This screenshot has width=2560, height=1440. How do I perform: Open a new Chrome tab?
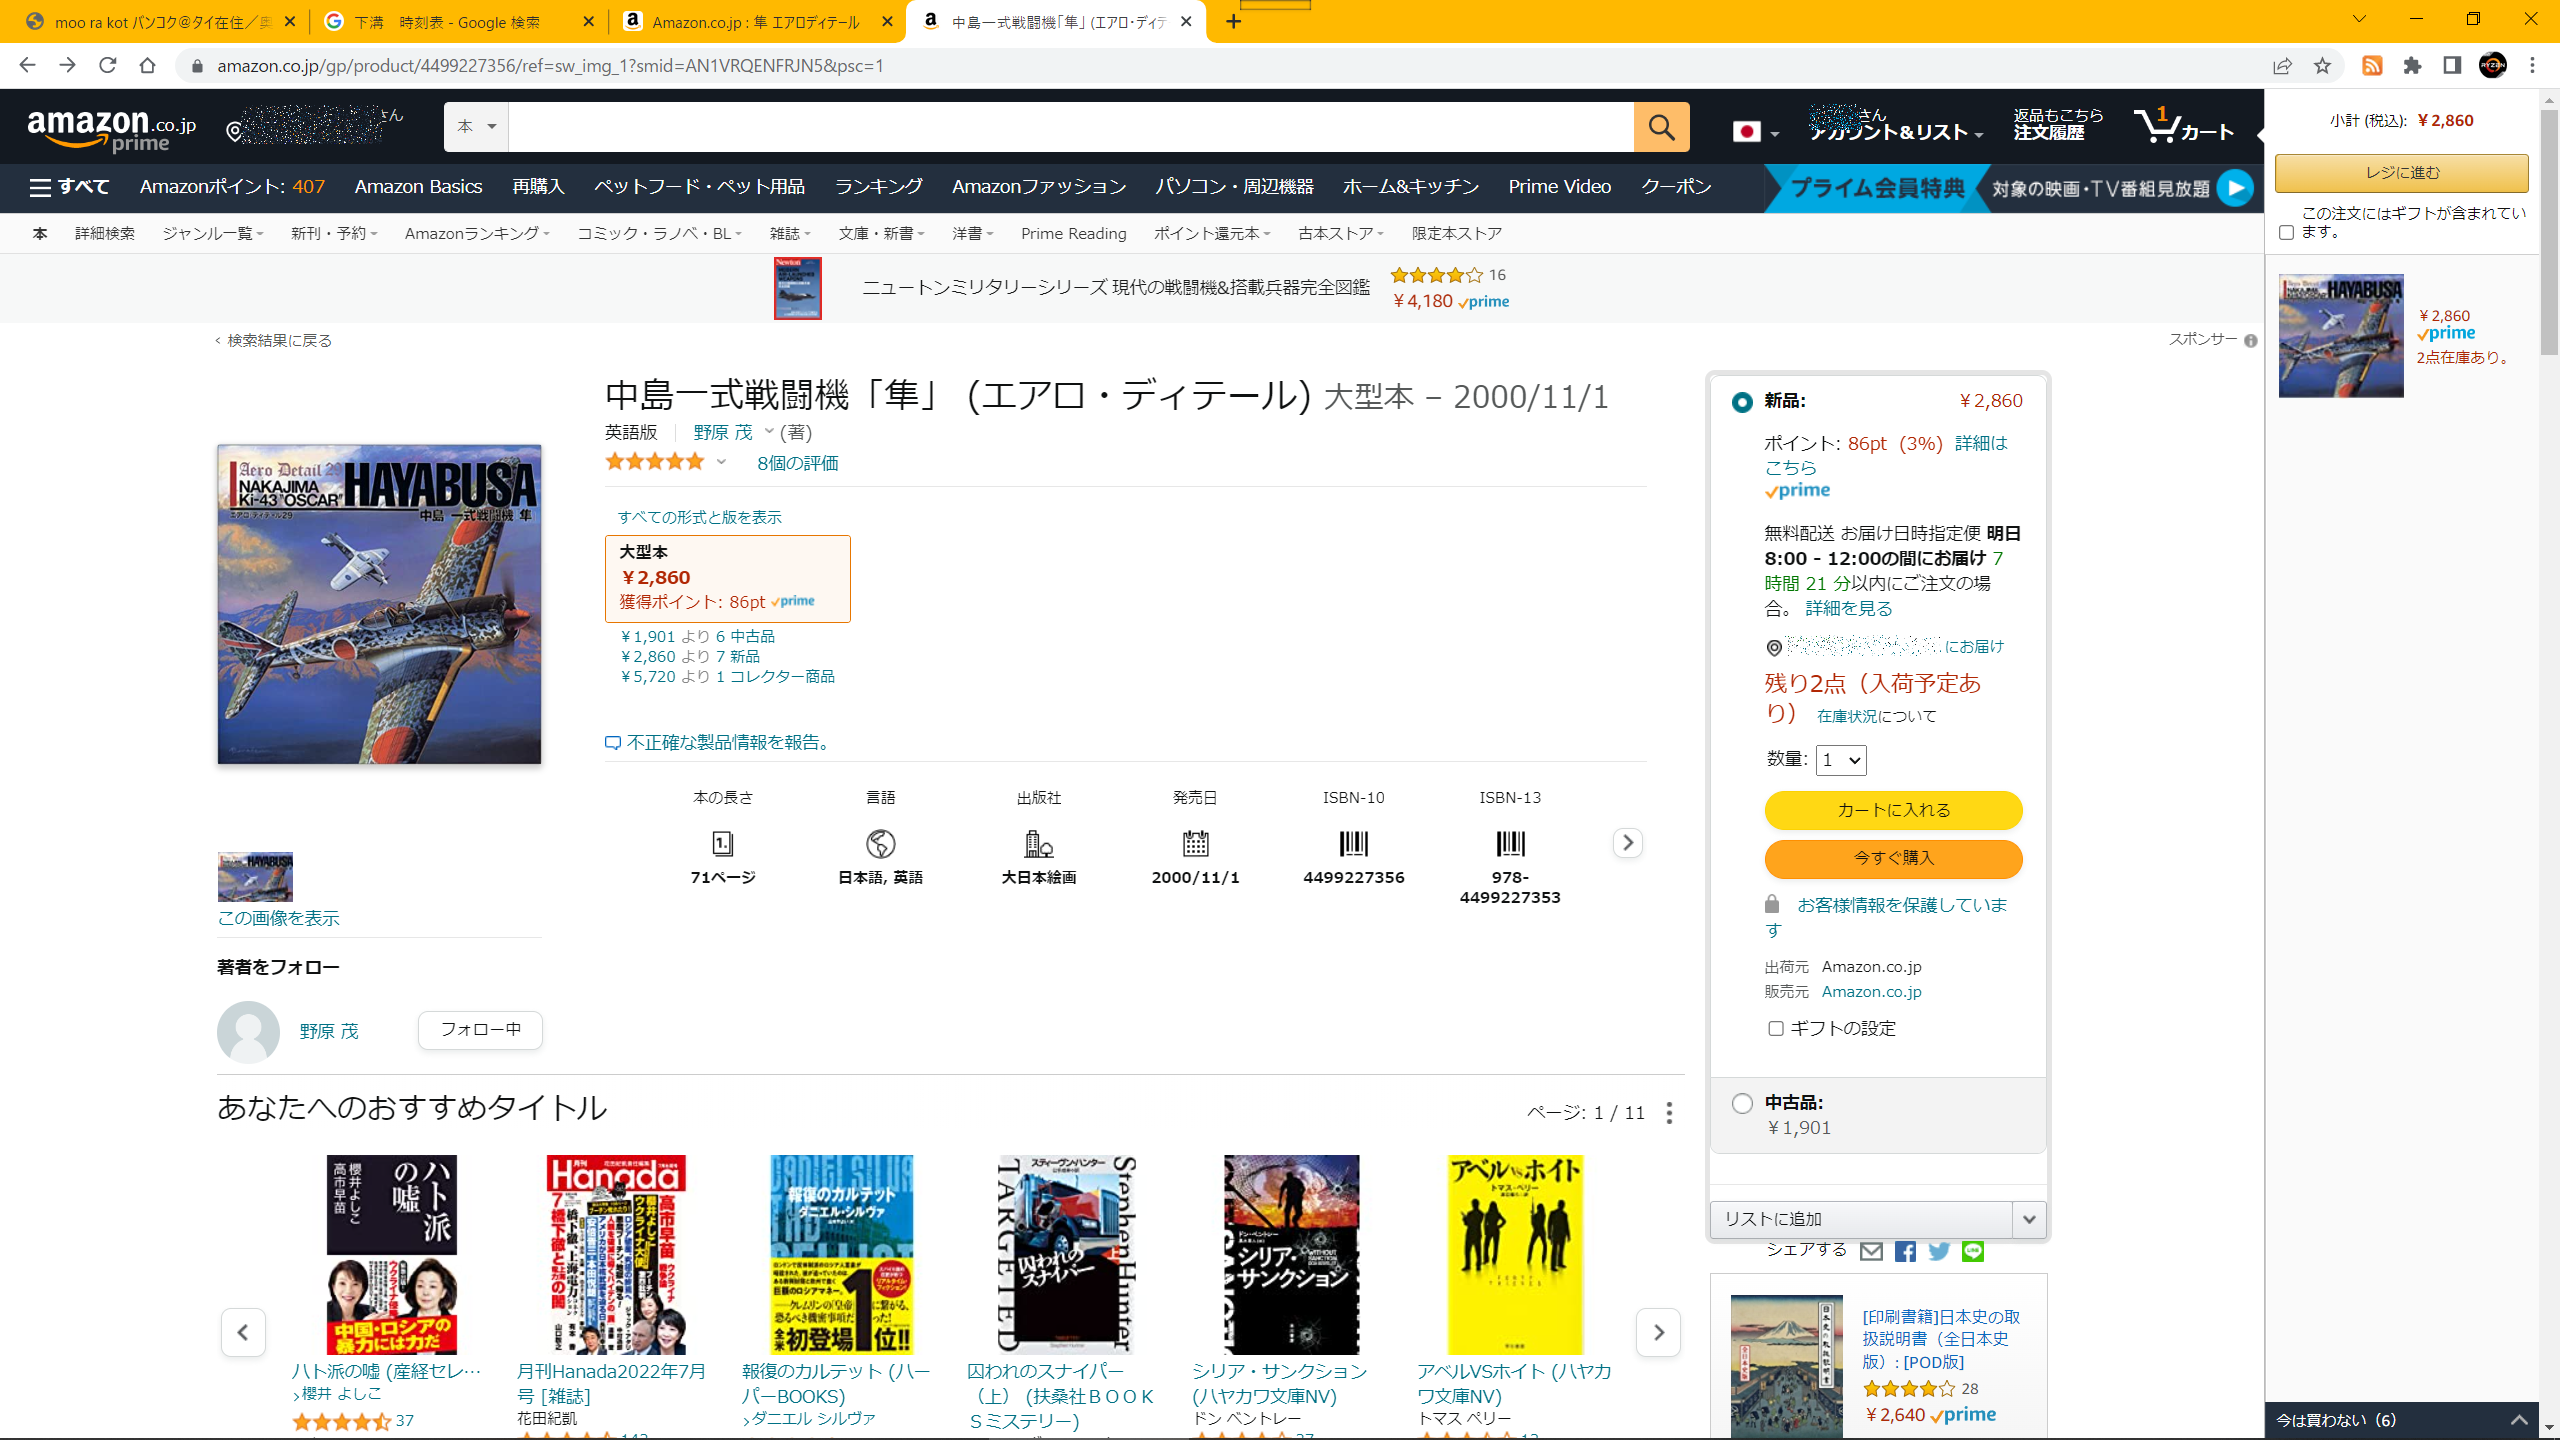click(x=1234, y=21)
